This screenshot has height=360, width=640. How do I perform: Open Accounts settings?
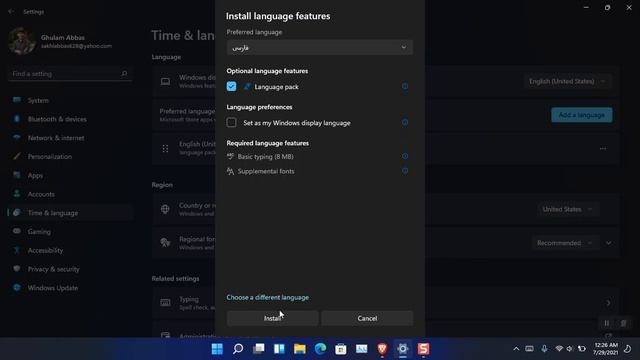pos(70,194)
